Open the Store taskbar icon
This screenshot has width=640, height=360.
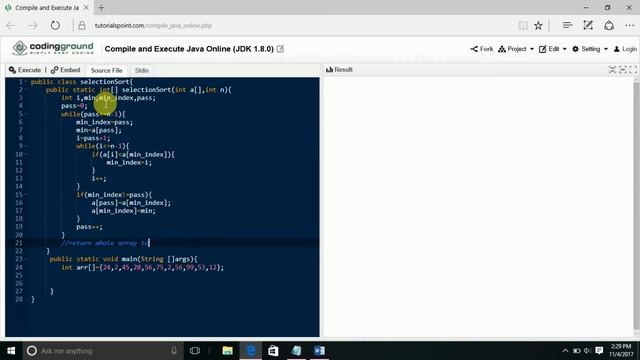point(273,351)
